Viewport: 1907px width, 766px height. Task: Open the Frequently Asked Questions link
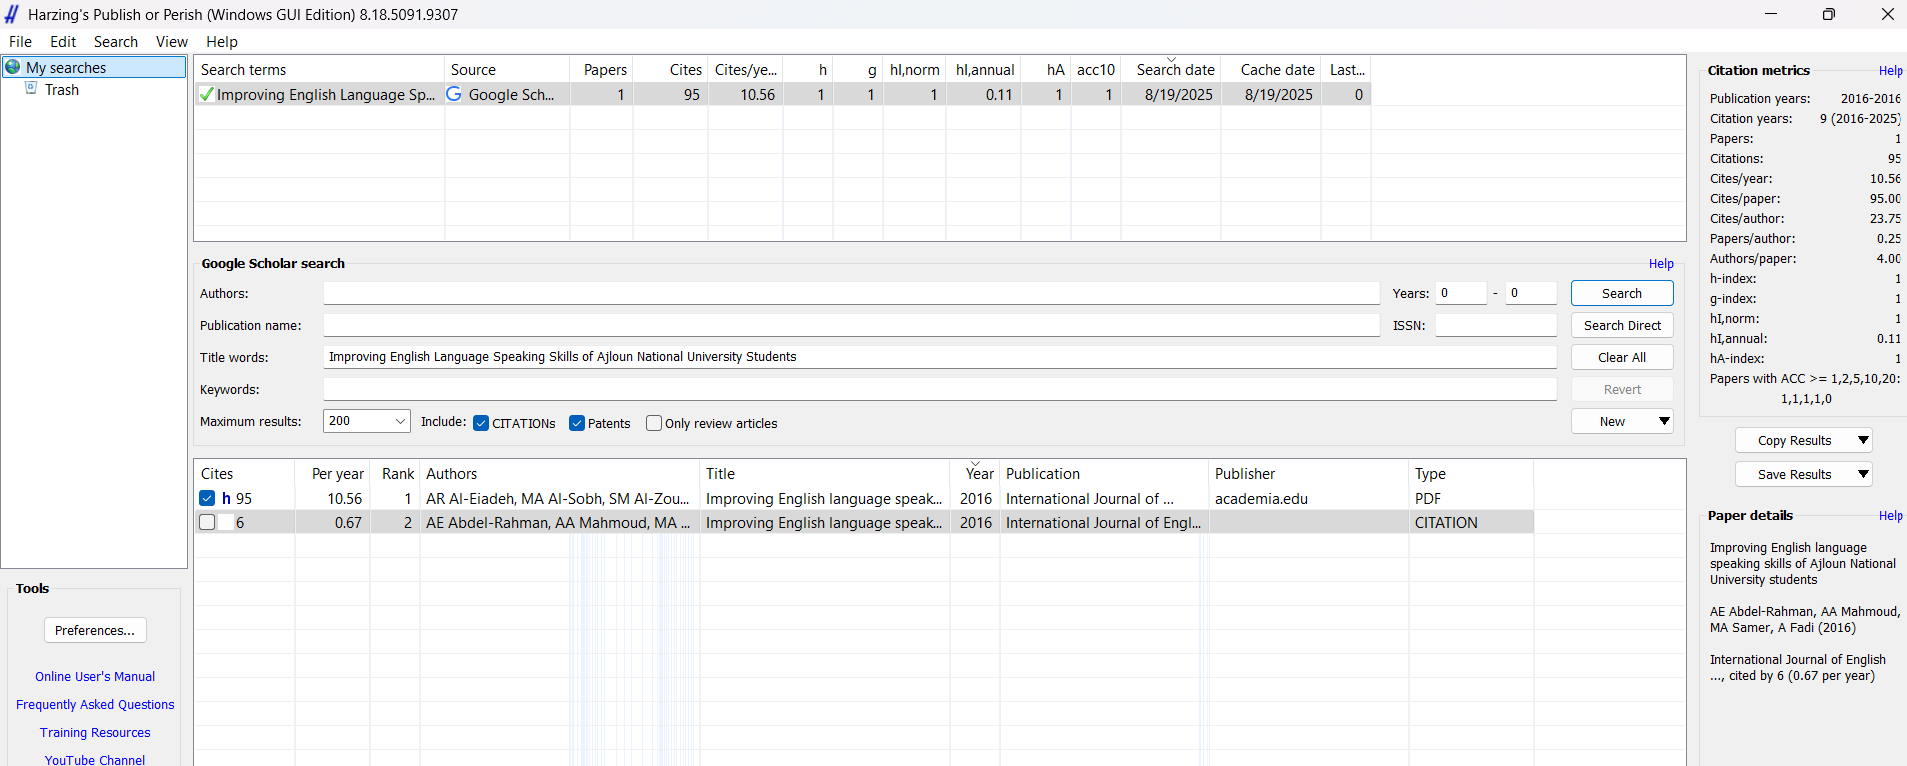(95, 705)
